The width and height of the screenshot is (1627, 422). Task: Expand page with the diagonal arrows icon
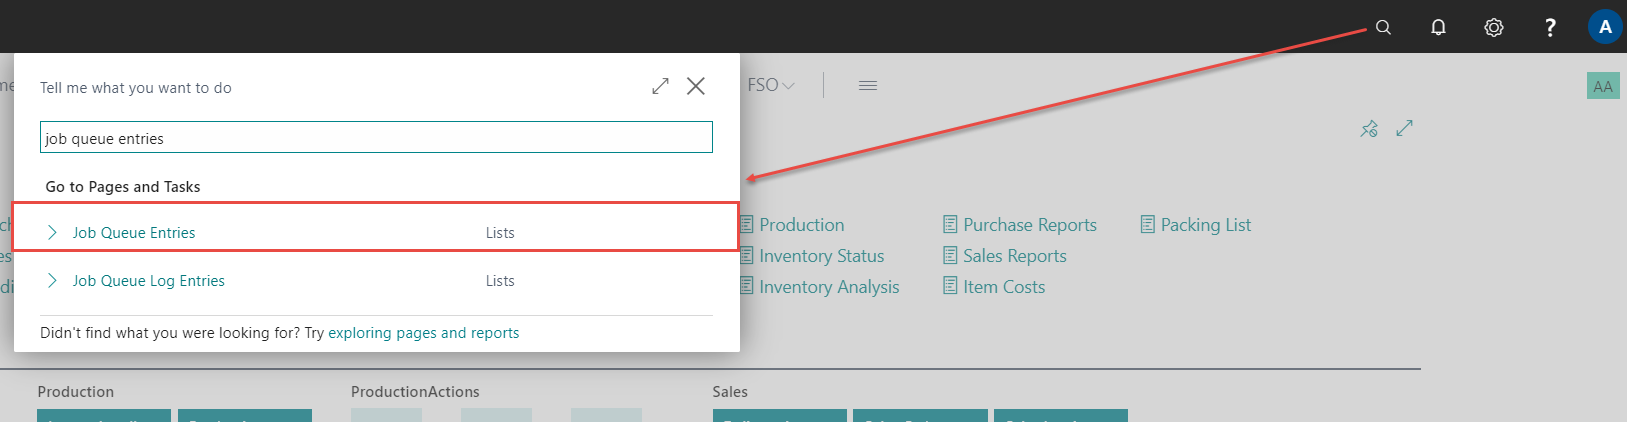click(x=1404, y=128)
